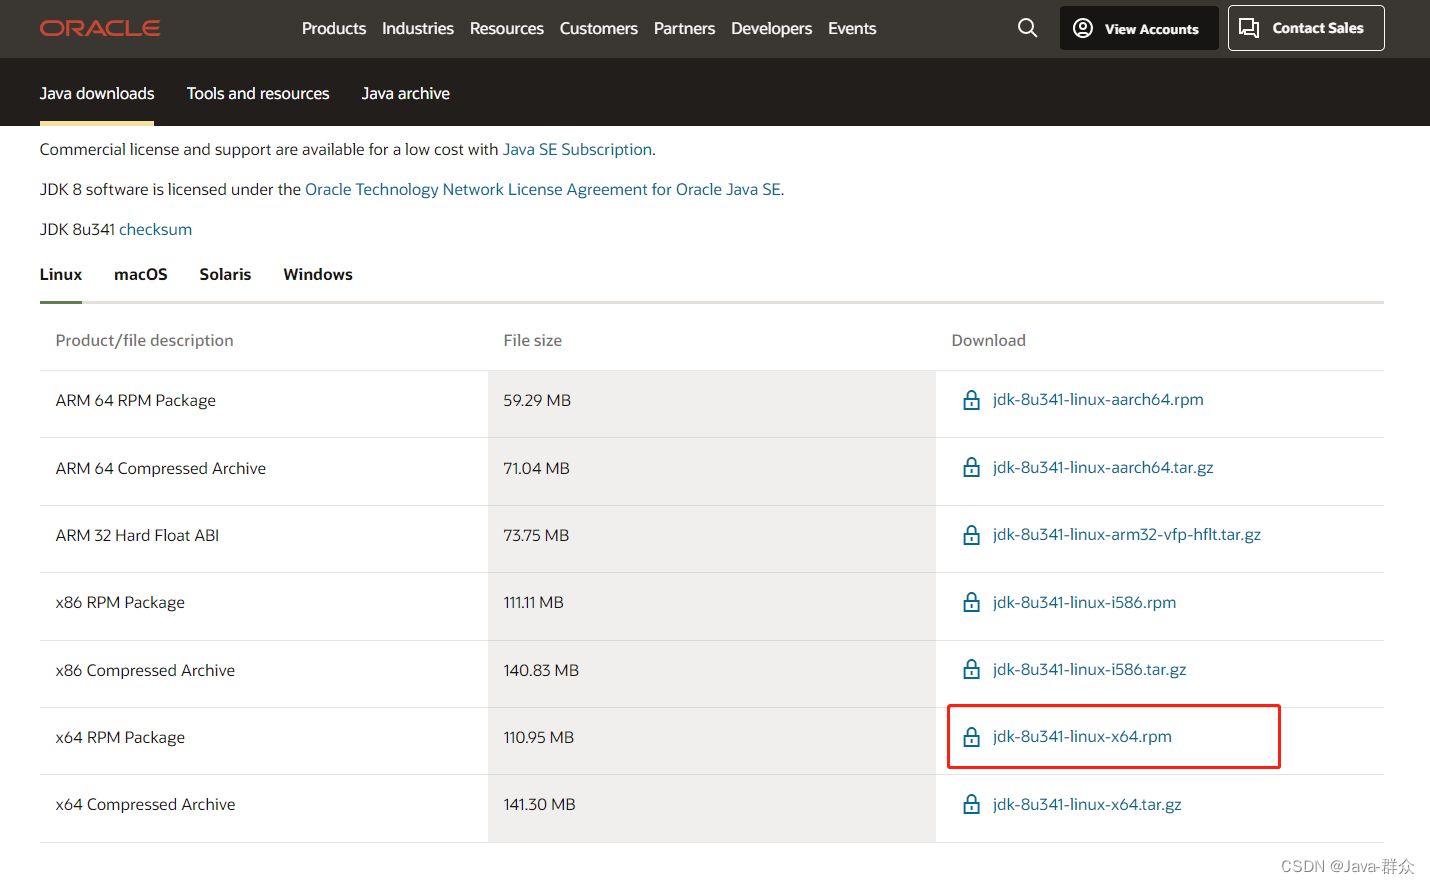This screenshot has height=884, width=1430.
Task: Download jdk-8u341-linux-aarch64.rpm
Action: pyautogui.click(x=1098, y=399)
